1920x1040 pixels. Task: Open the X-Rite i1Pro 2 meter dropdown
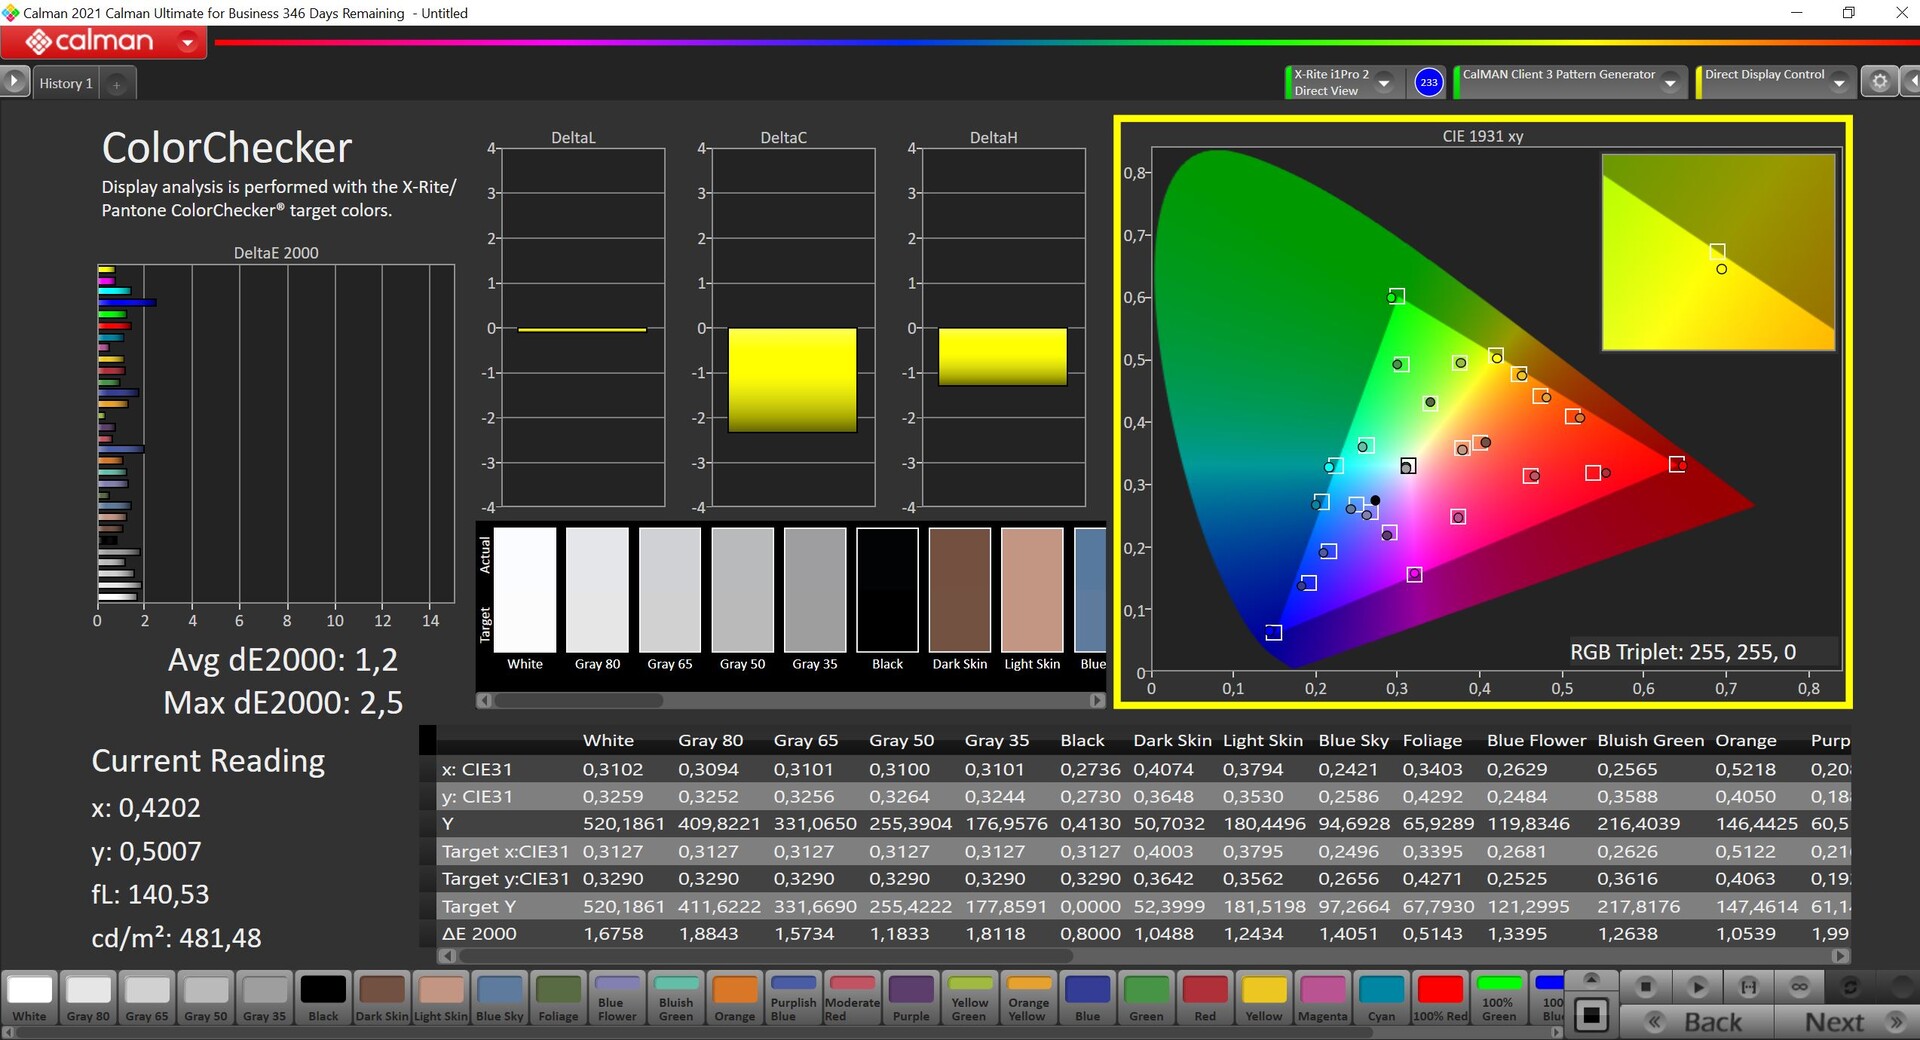click(1385, 83)
